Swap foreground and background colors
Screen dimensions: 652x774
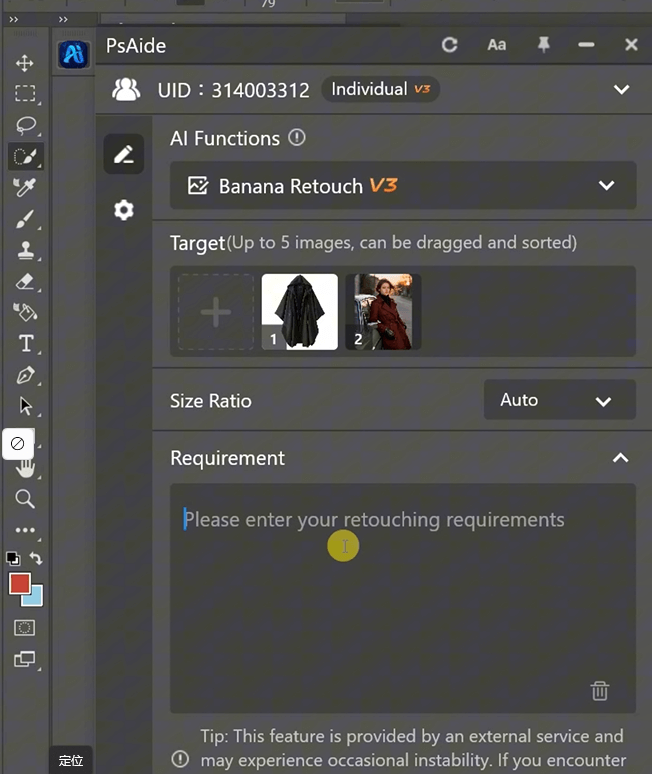(36, 558)
